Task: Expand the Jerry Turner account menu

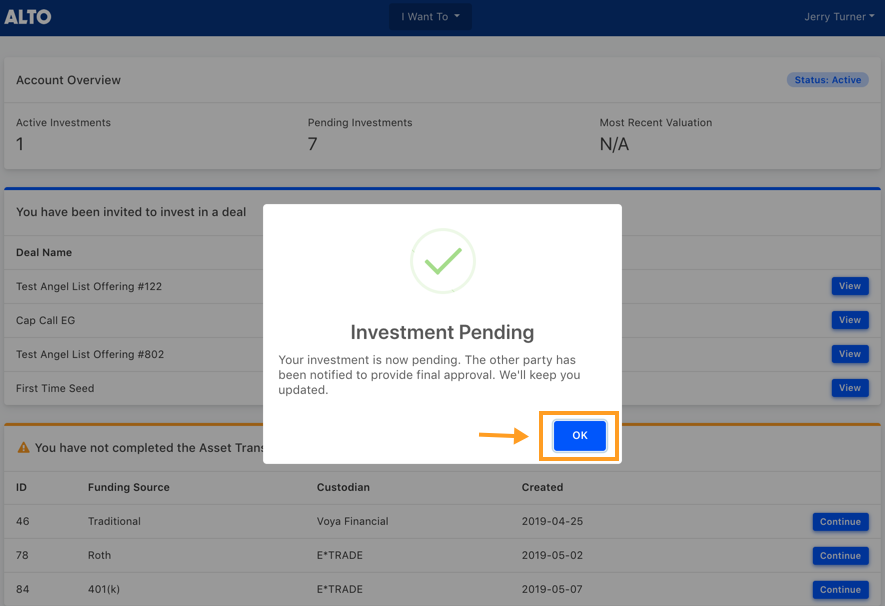Action: click(x=839, y=17)
